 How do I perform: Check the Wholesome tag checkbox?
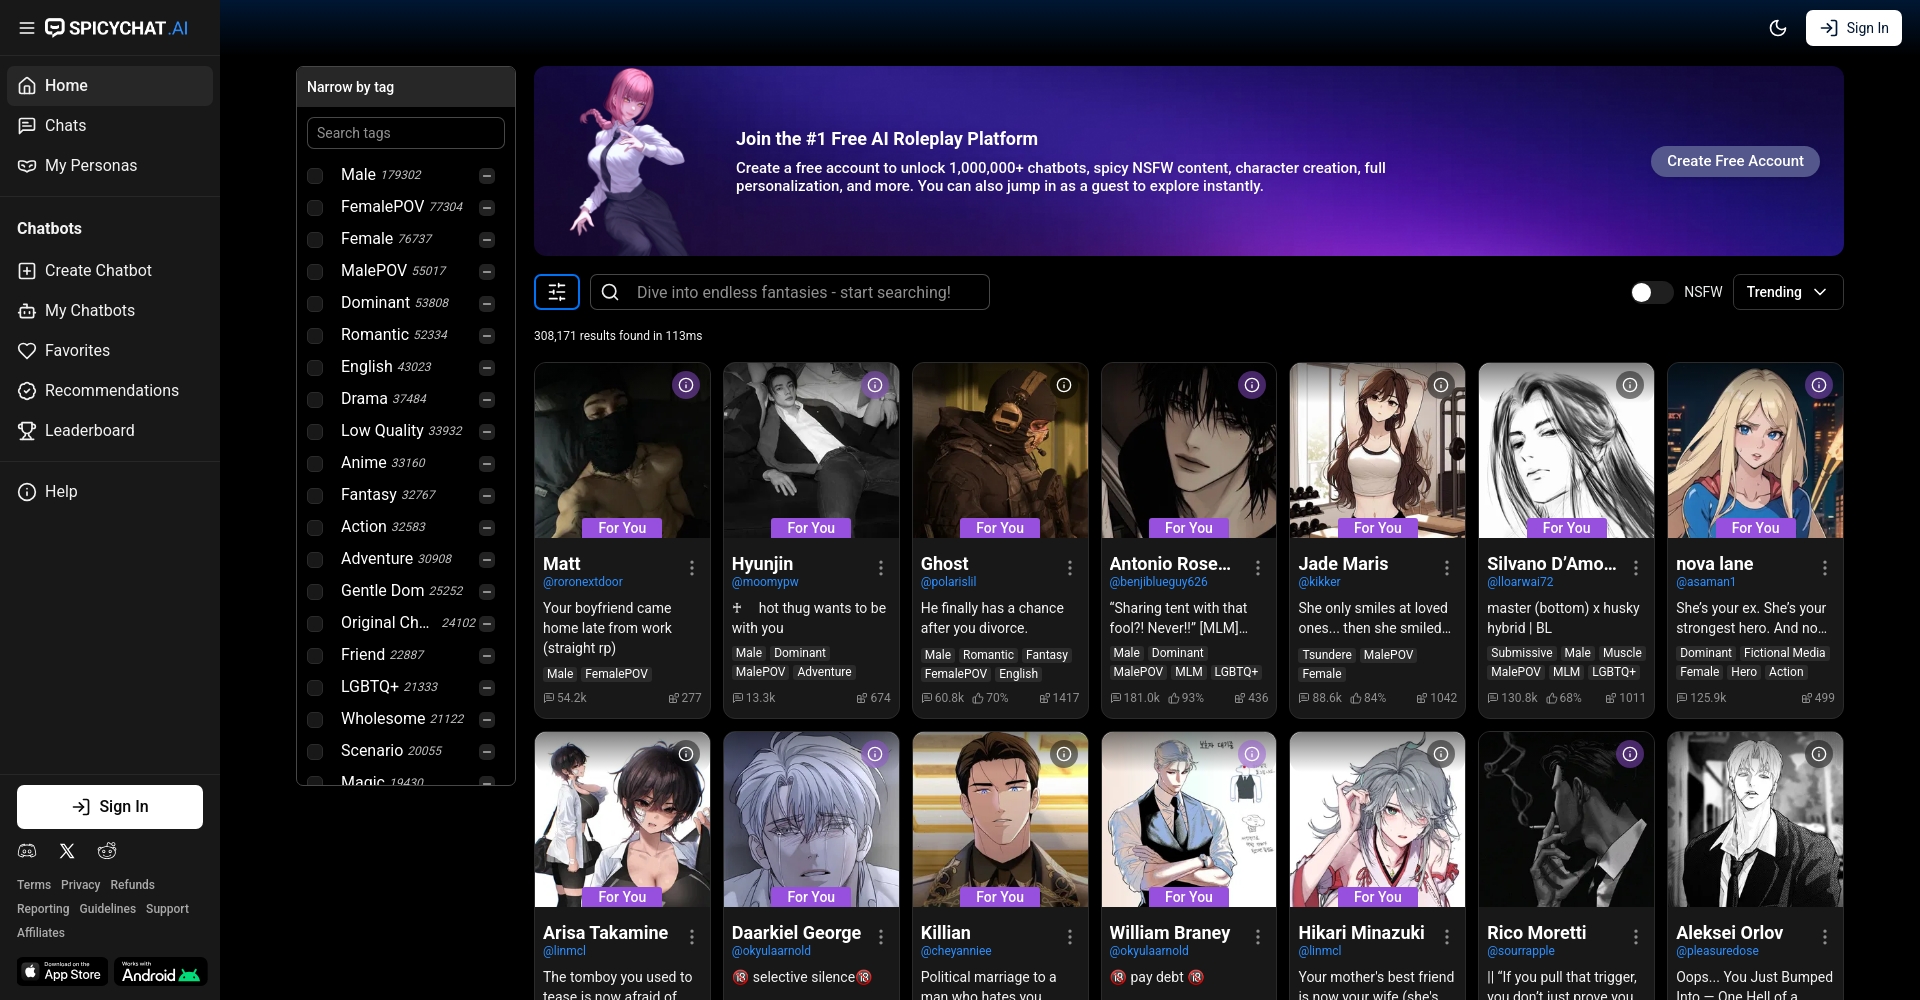(x=315, y=720)
